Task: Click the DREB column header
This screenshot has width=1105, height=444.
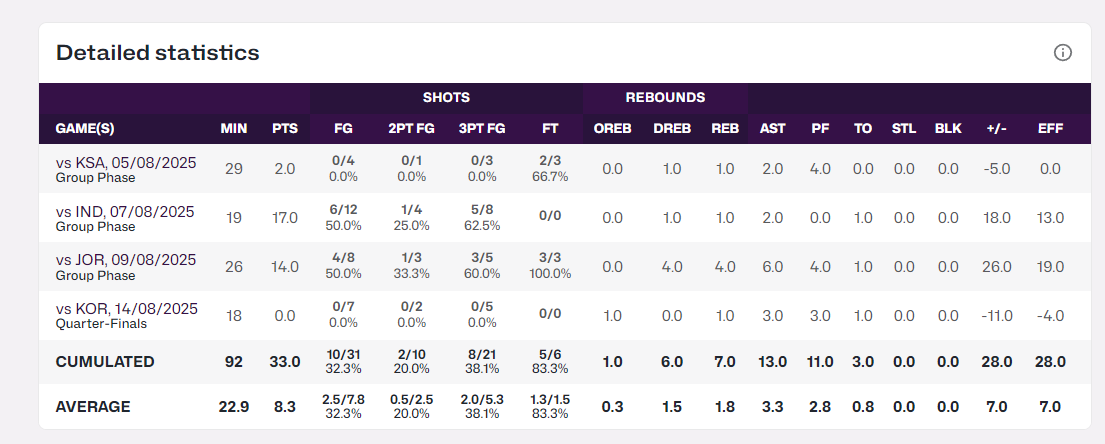Action: [x=671, y=128]
